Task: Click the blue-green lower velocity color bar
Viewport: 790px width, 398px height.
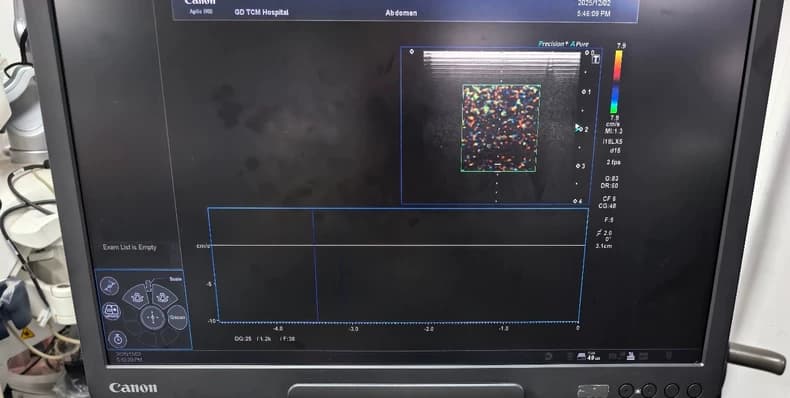Action: tap(615, 99)
